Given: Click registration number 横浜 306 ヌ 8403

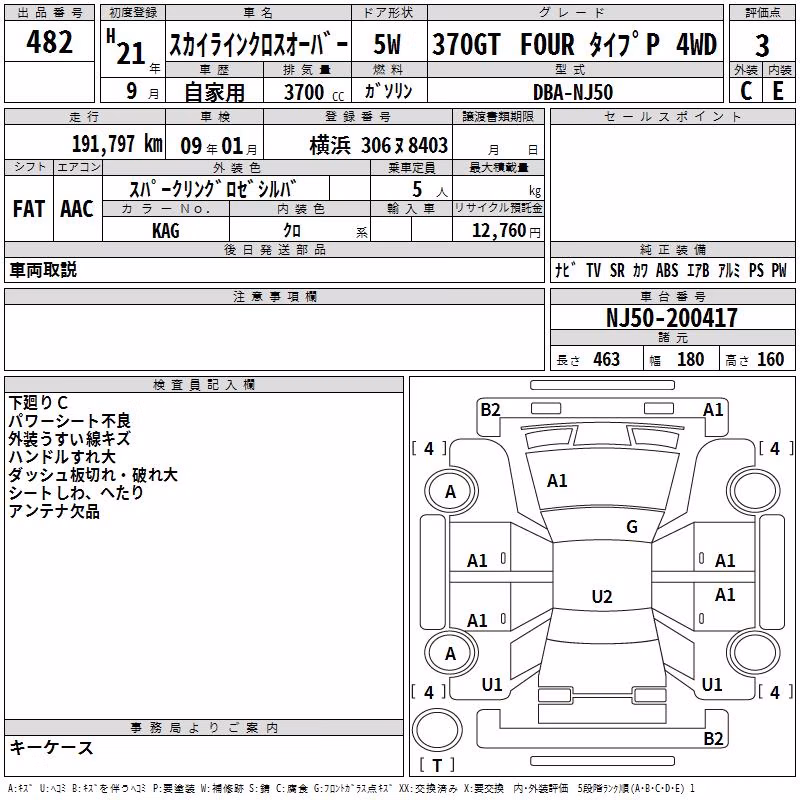Looking at the screenshot, I should [x=379, y=146].
